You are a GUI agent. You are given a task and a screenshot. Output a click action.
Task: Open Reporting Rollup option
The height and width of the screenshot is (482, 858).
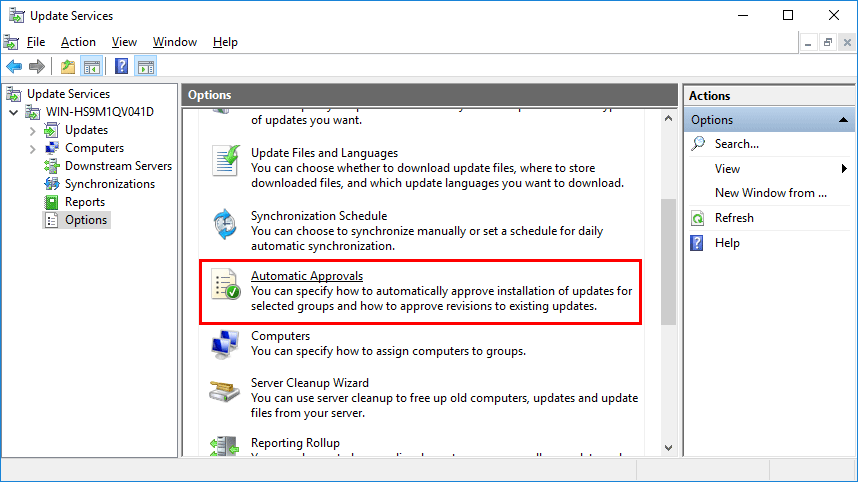295,443
